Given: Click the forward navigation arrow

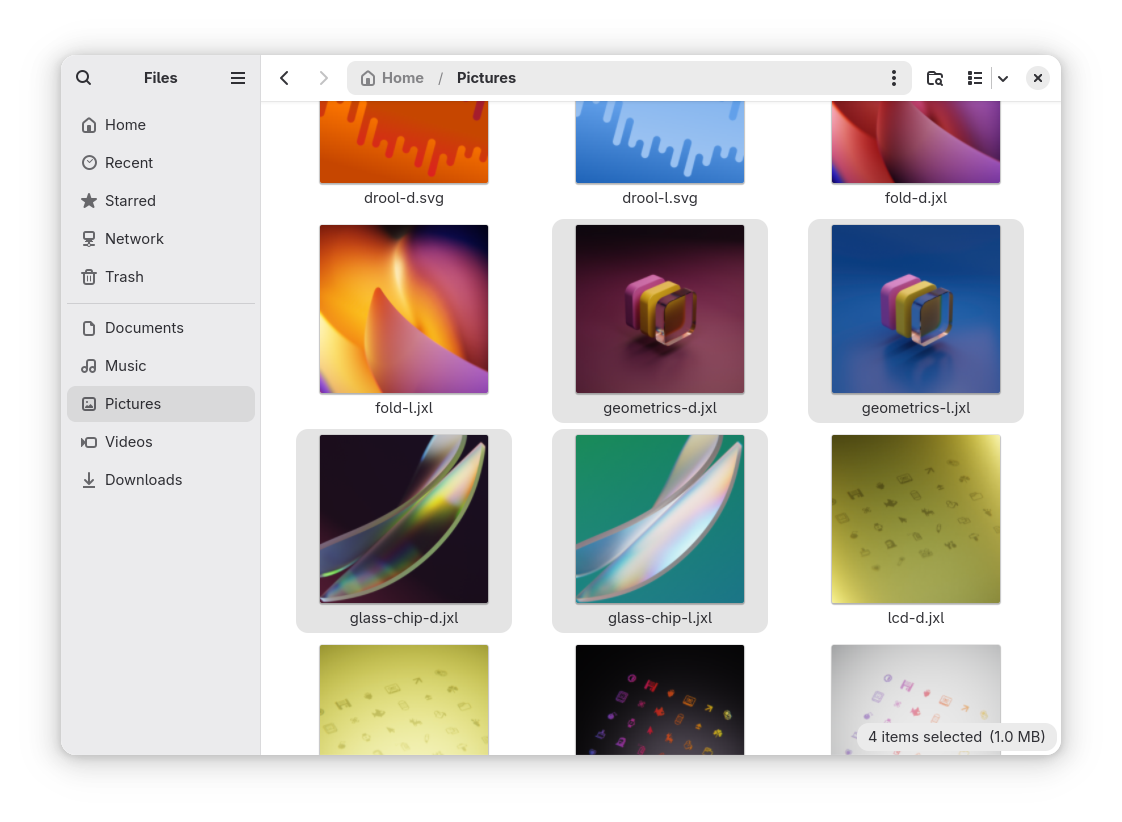Looking at the screenshot, I should click(323, 78).
